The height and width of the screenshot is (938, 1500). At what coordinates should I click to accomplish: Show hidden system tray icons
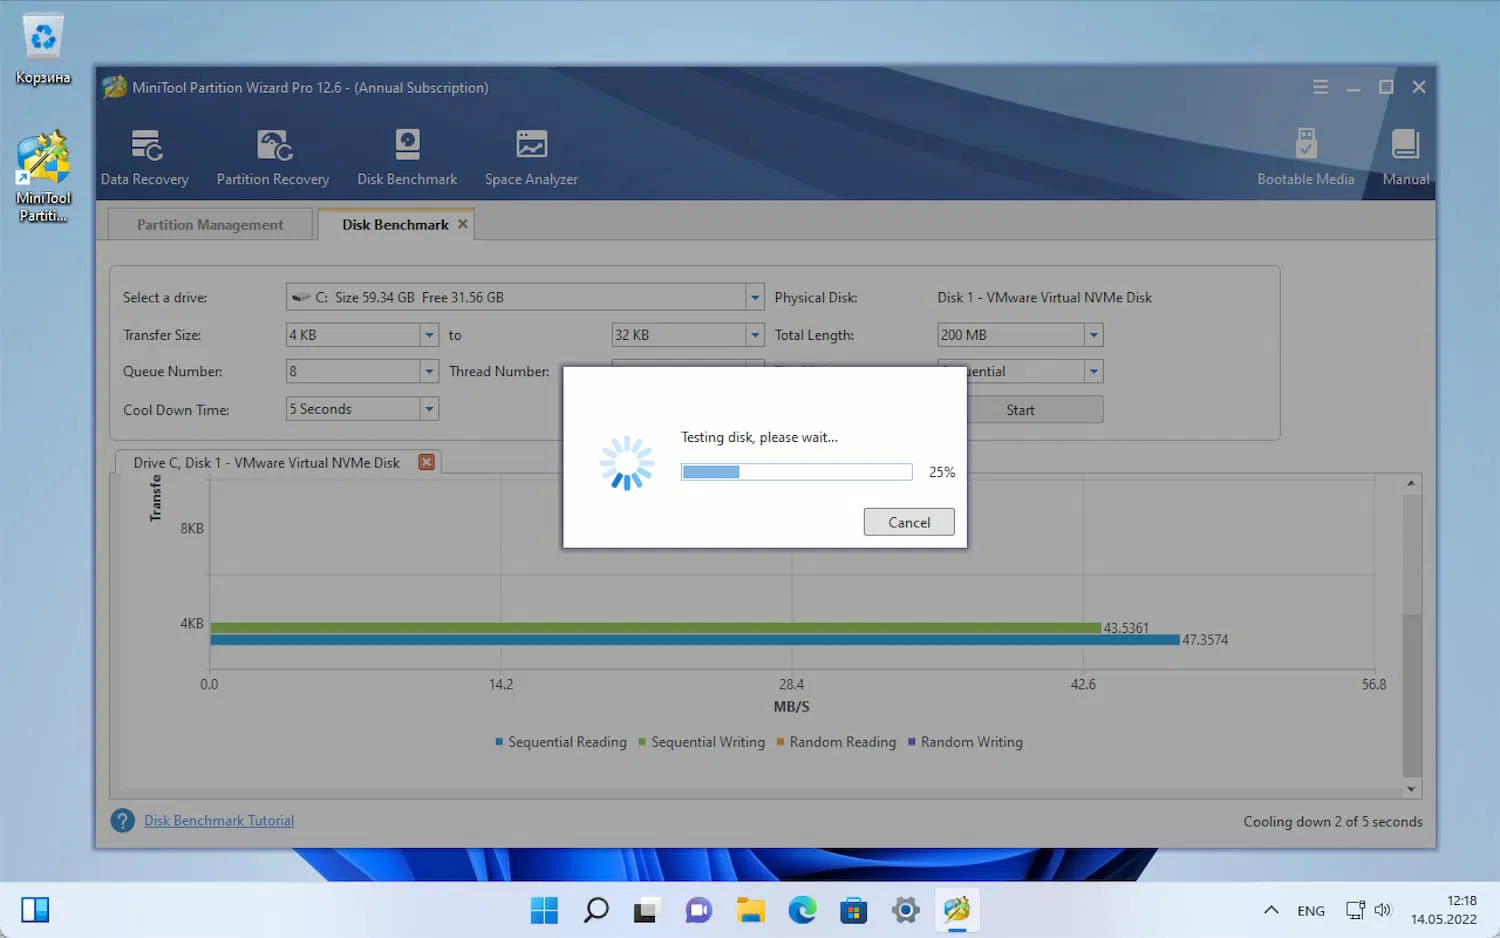click(x=1271, y=910)
